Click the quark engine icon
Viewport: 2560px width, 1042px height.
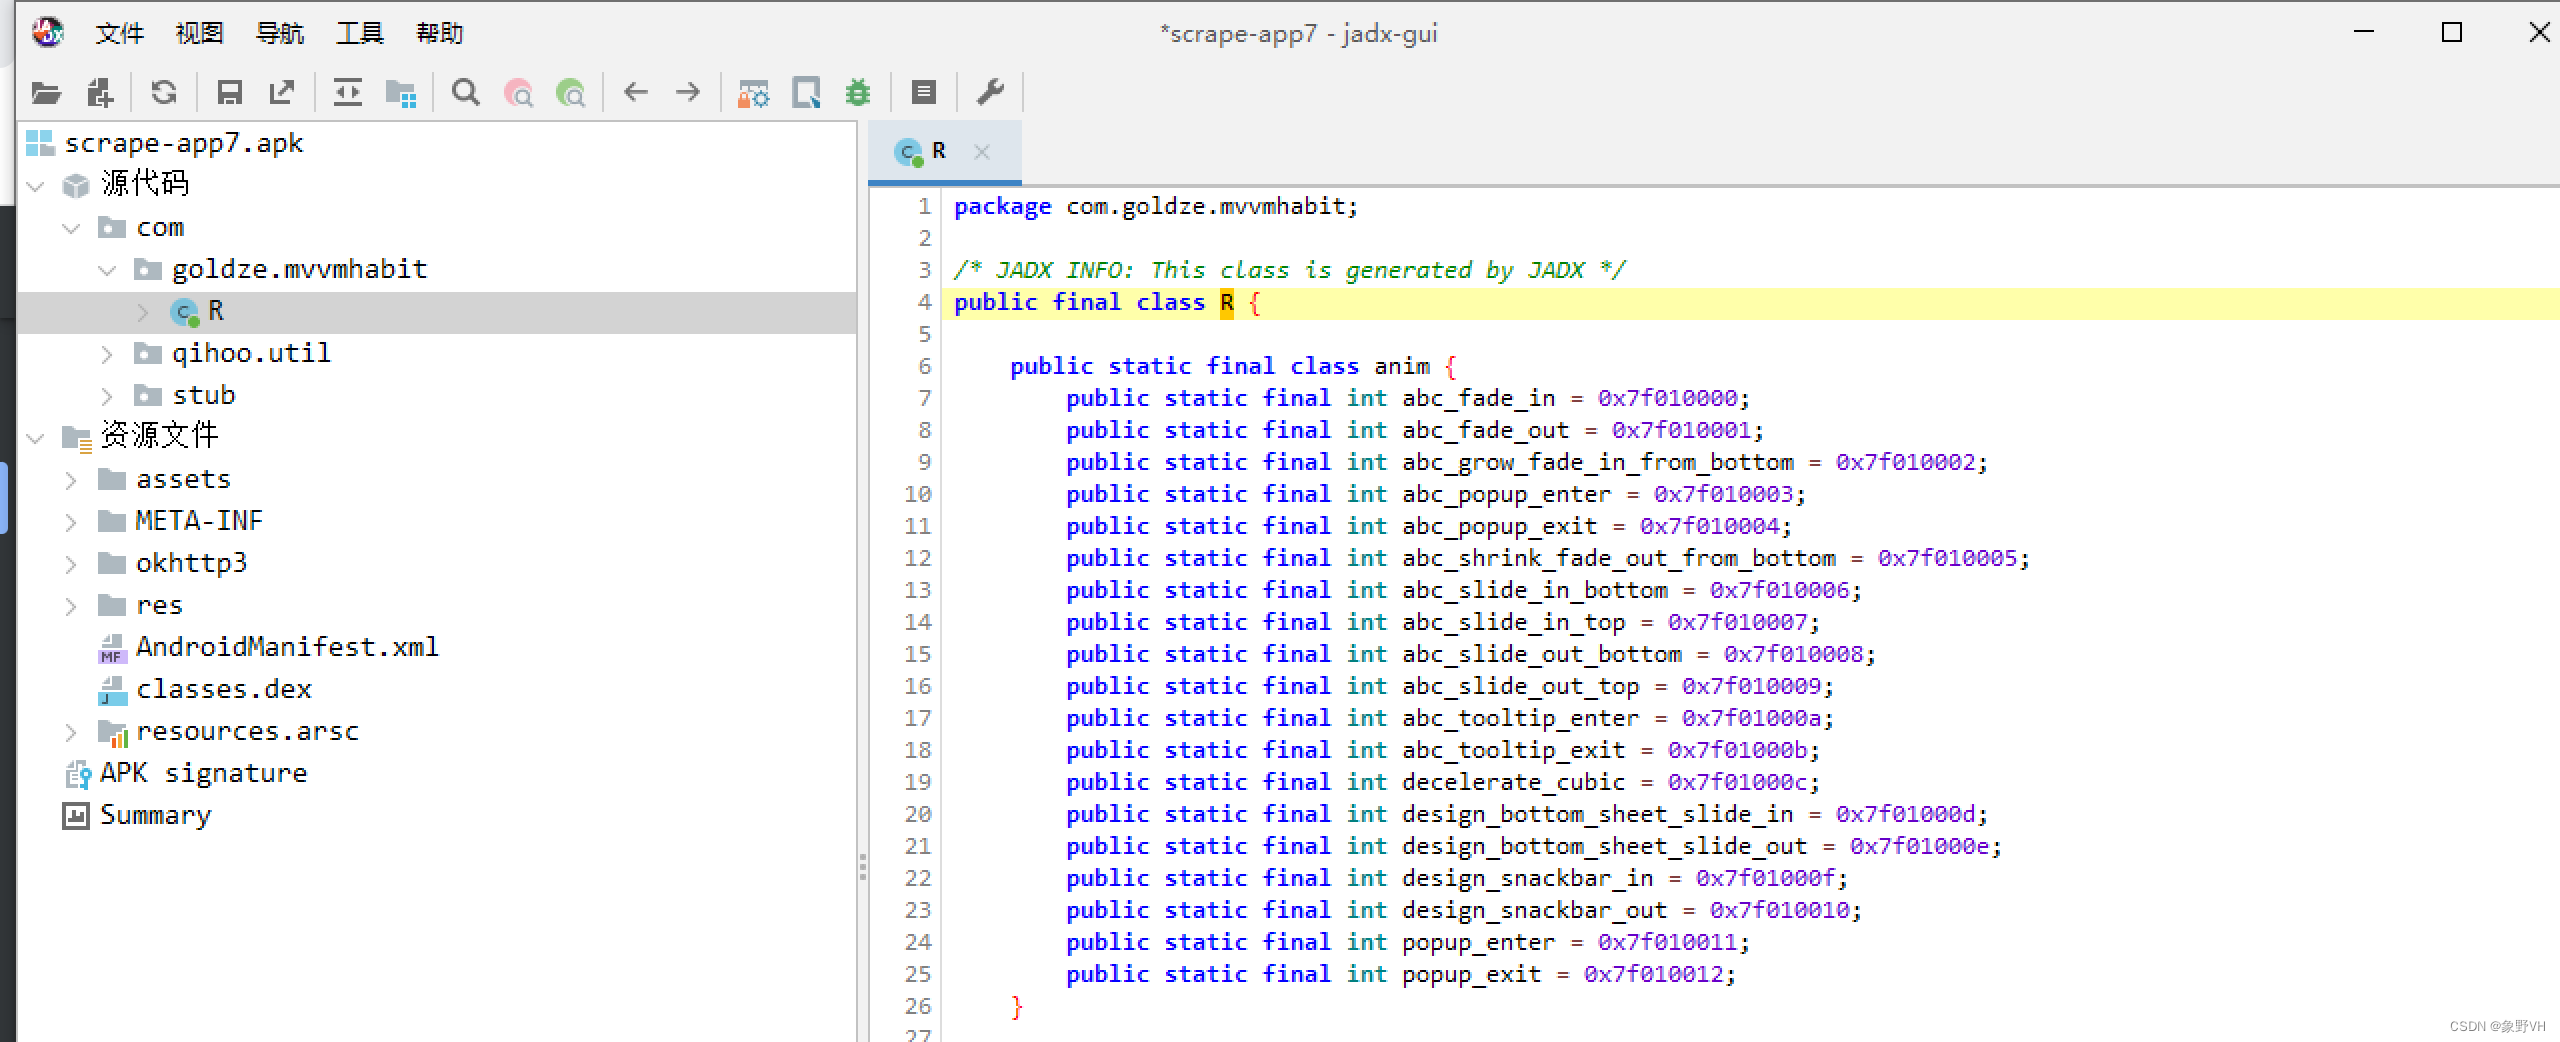click(x=806, y=93)
